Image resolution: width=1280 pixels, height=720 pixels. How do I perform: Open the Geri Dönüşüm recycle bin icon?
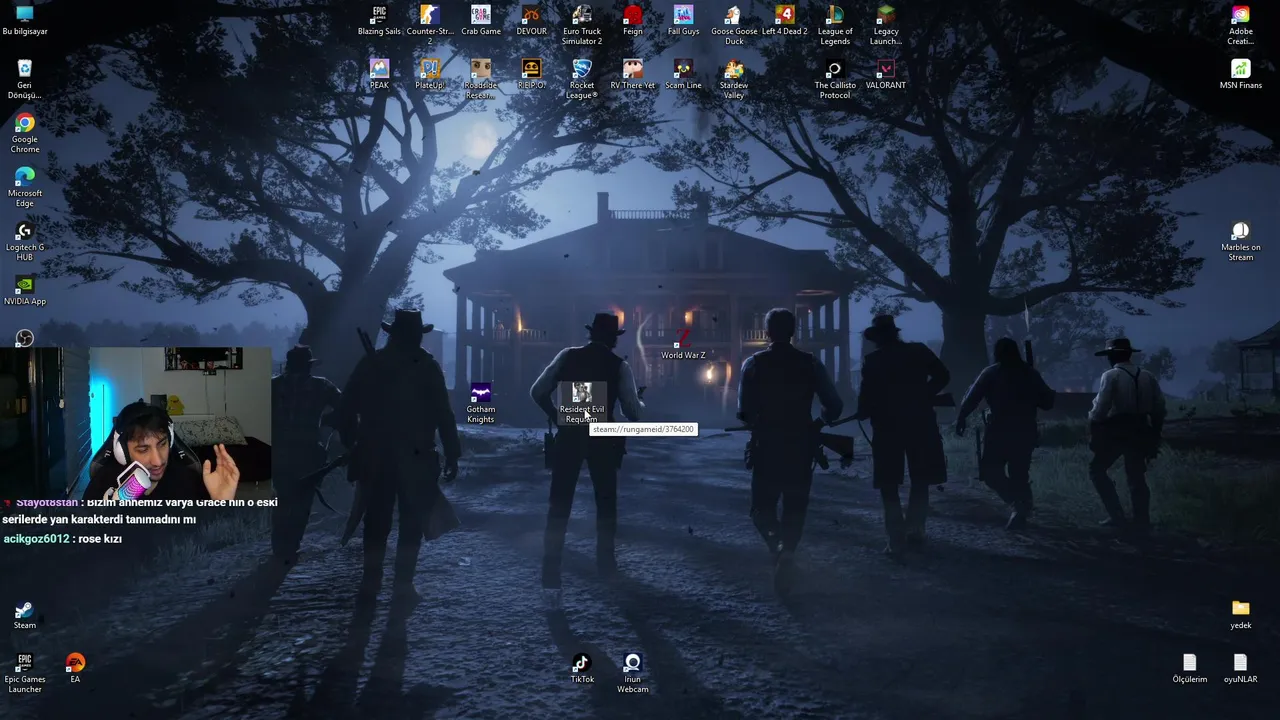[25, 79]
